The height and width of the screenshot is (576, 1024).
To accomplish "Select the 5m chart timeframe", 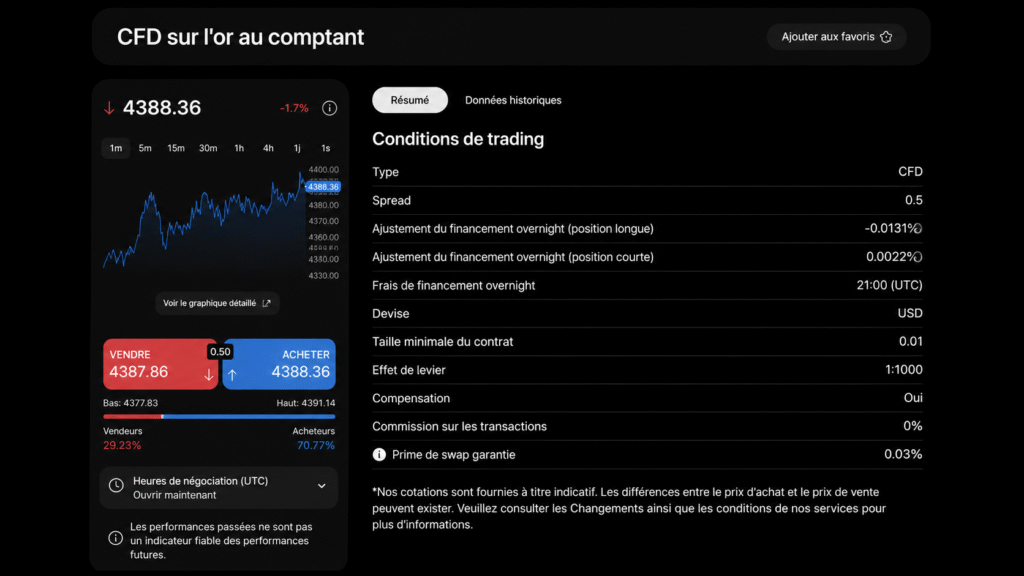I will point(145,148).
